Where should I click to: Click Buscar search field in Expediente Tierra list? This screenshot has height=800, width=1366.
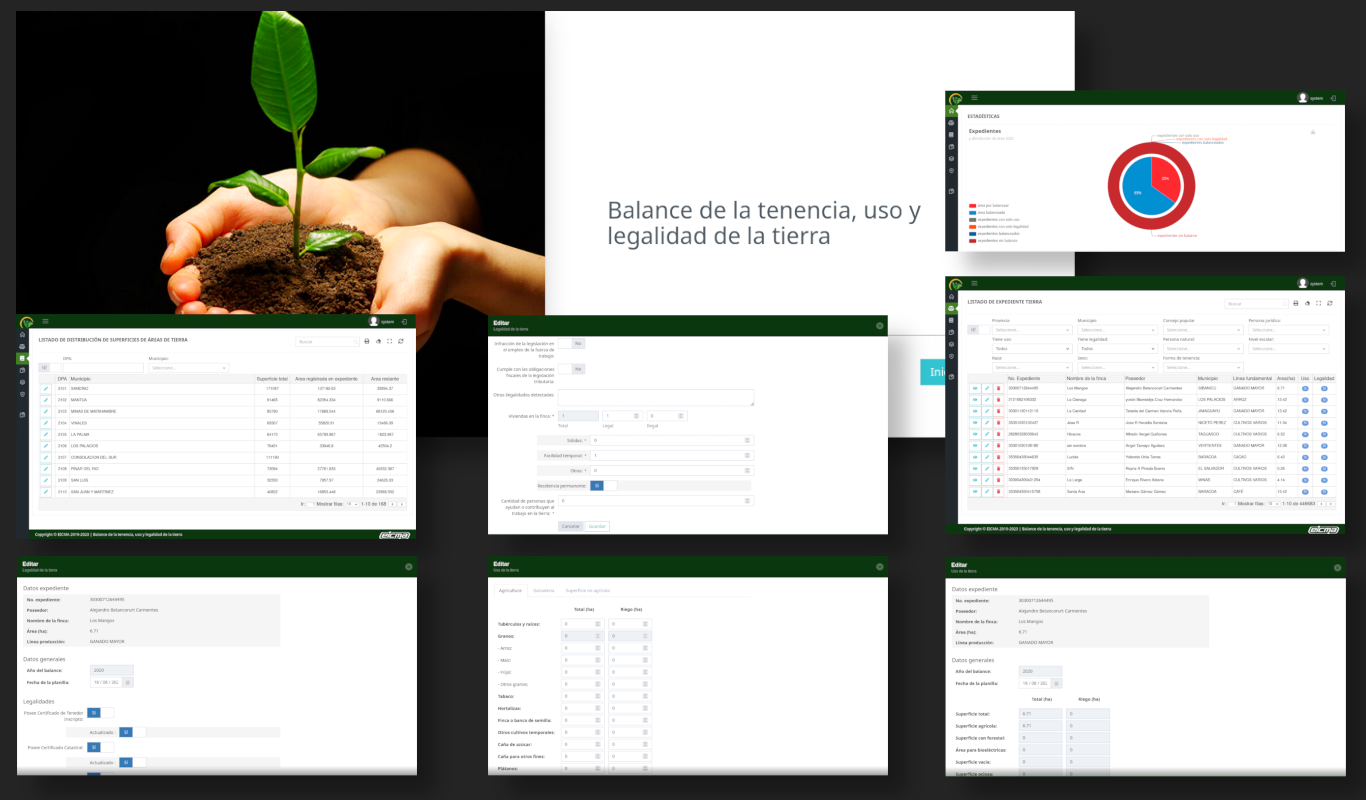[x=1255, y=303]
